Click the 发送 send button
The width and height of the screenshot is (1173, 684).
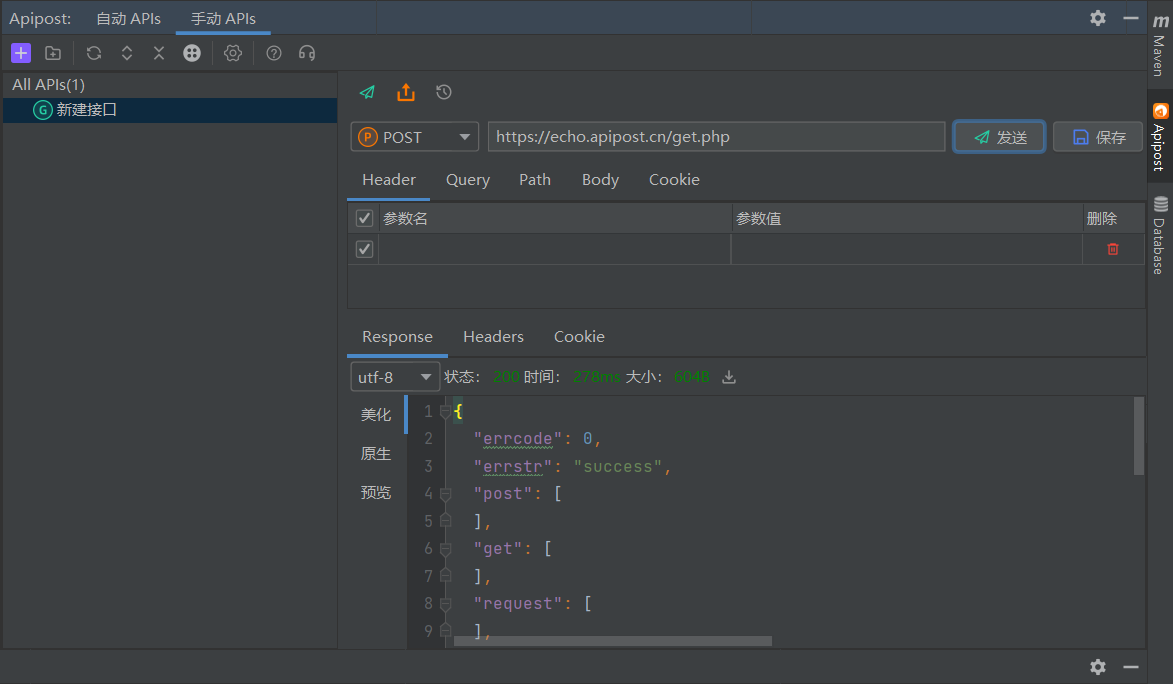pos(999,137)
